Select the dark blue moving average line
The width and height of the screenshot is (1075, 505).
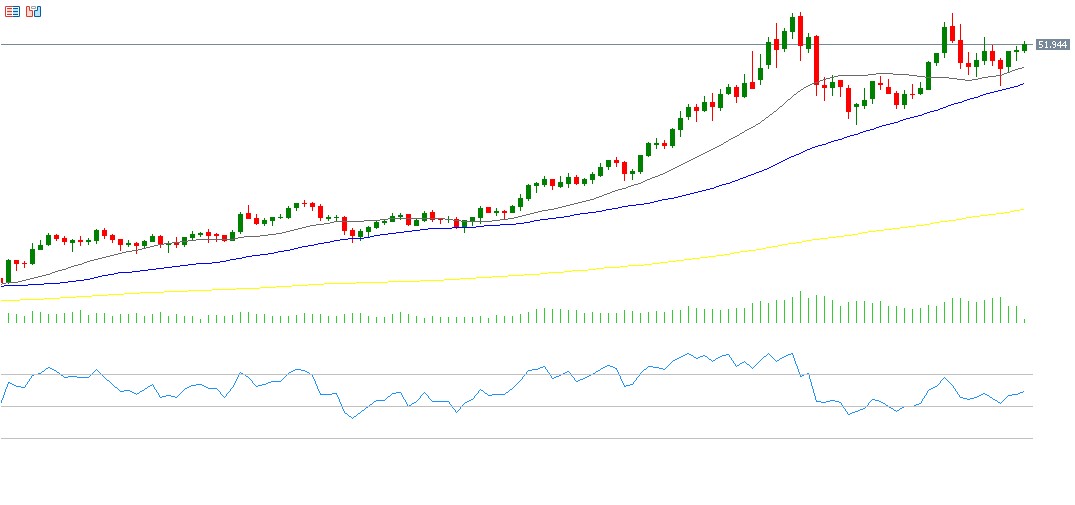tap(600, 208)
